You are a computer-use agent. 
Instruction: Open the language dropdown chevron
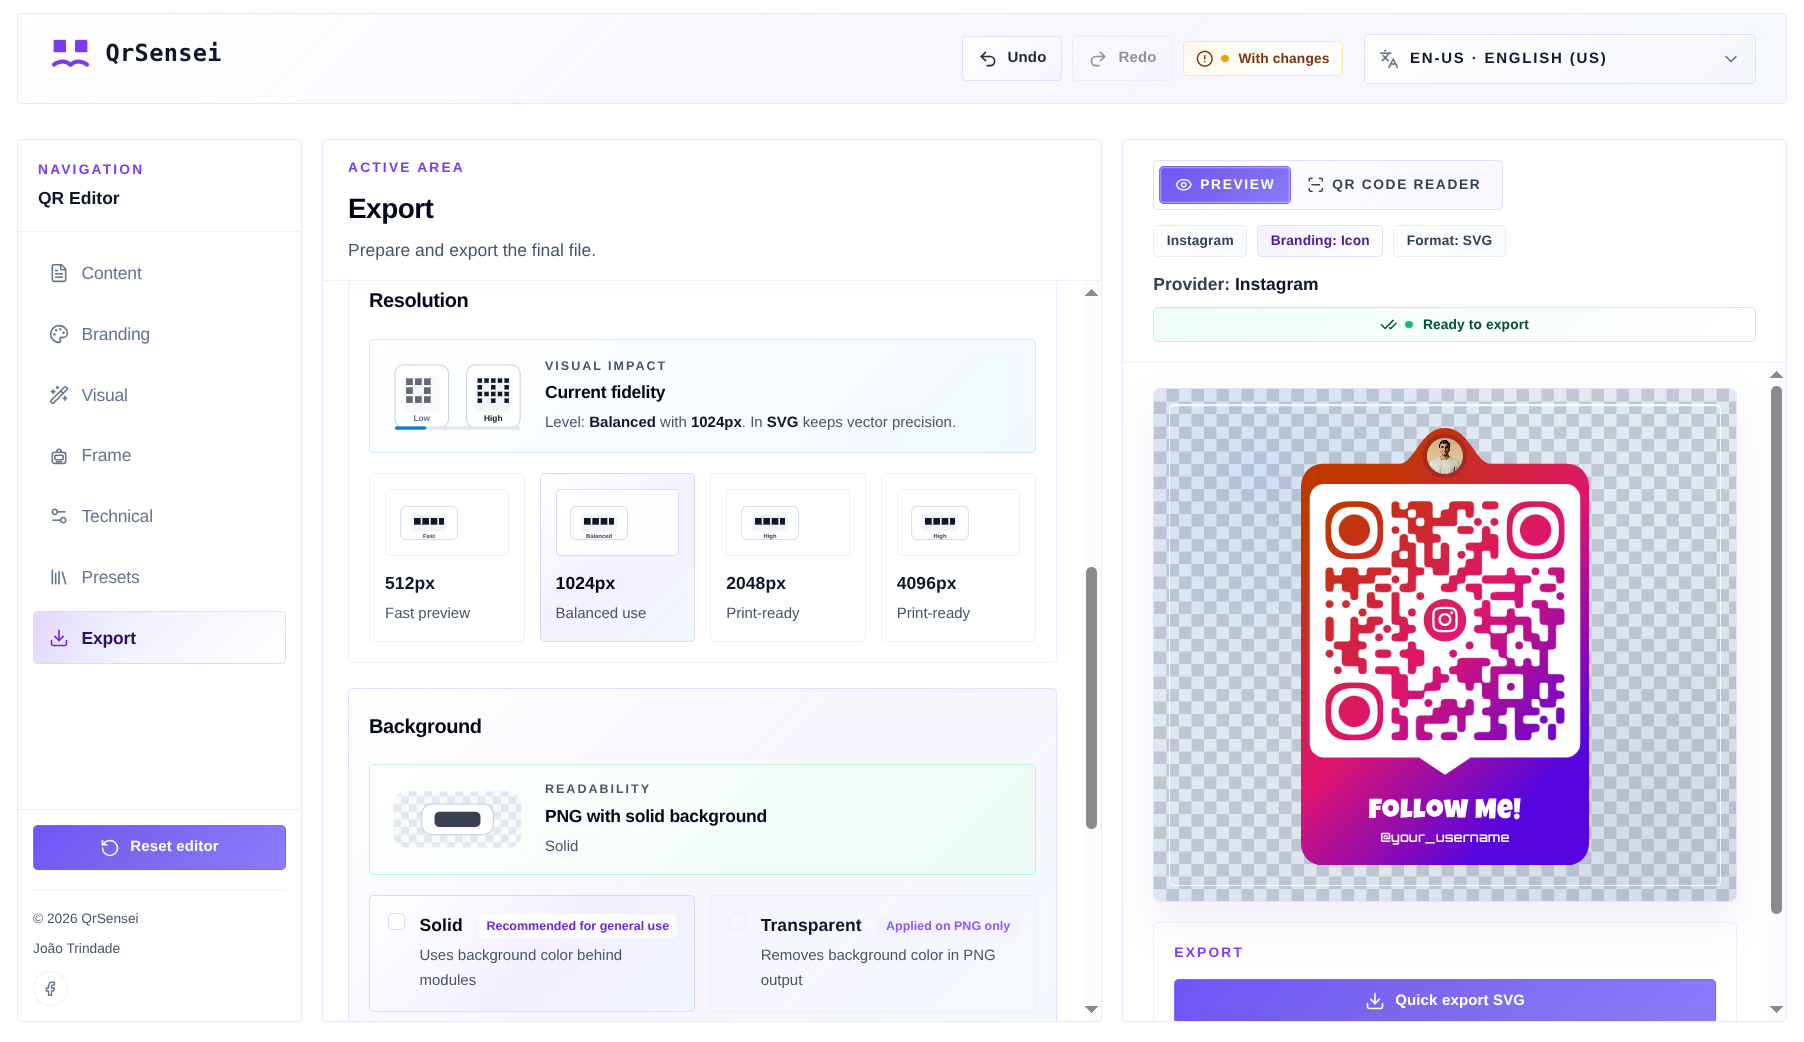(x=1731, y=59)
